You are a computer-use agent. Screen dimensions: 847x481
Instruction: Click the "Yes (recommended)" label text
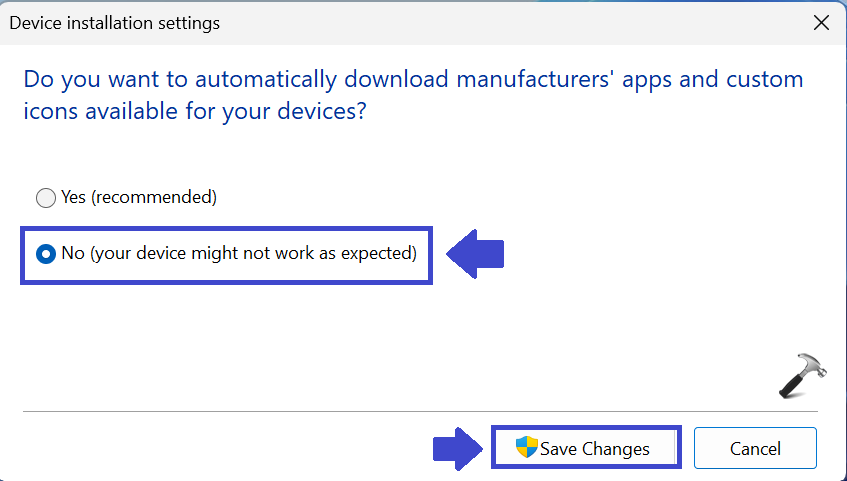tap(138, 197)
